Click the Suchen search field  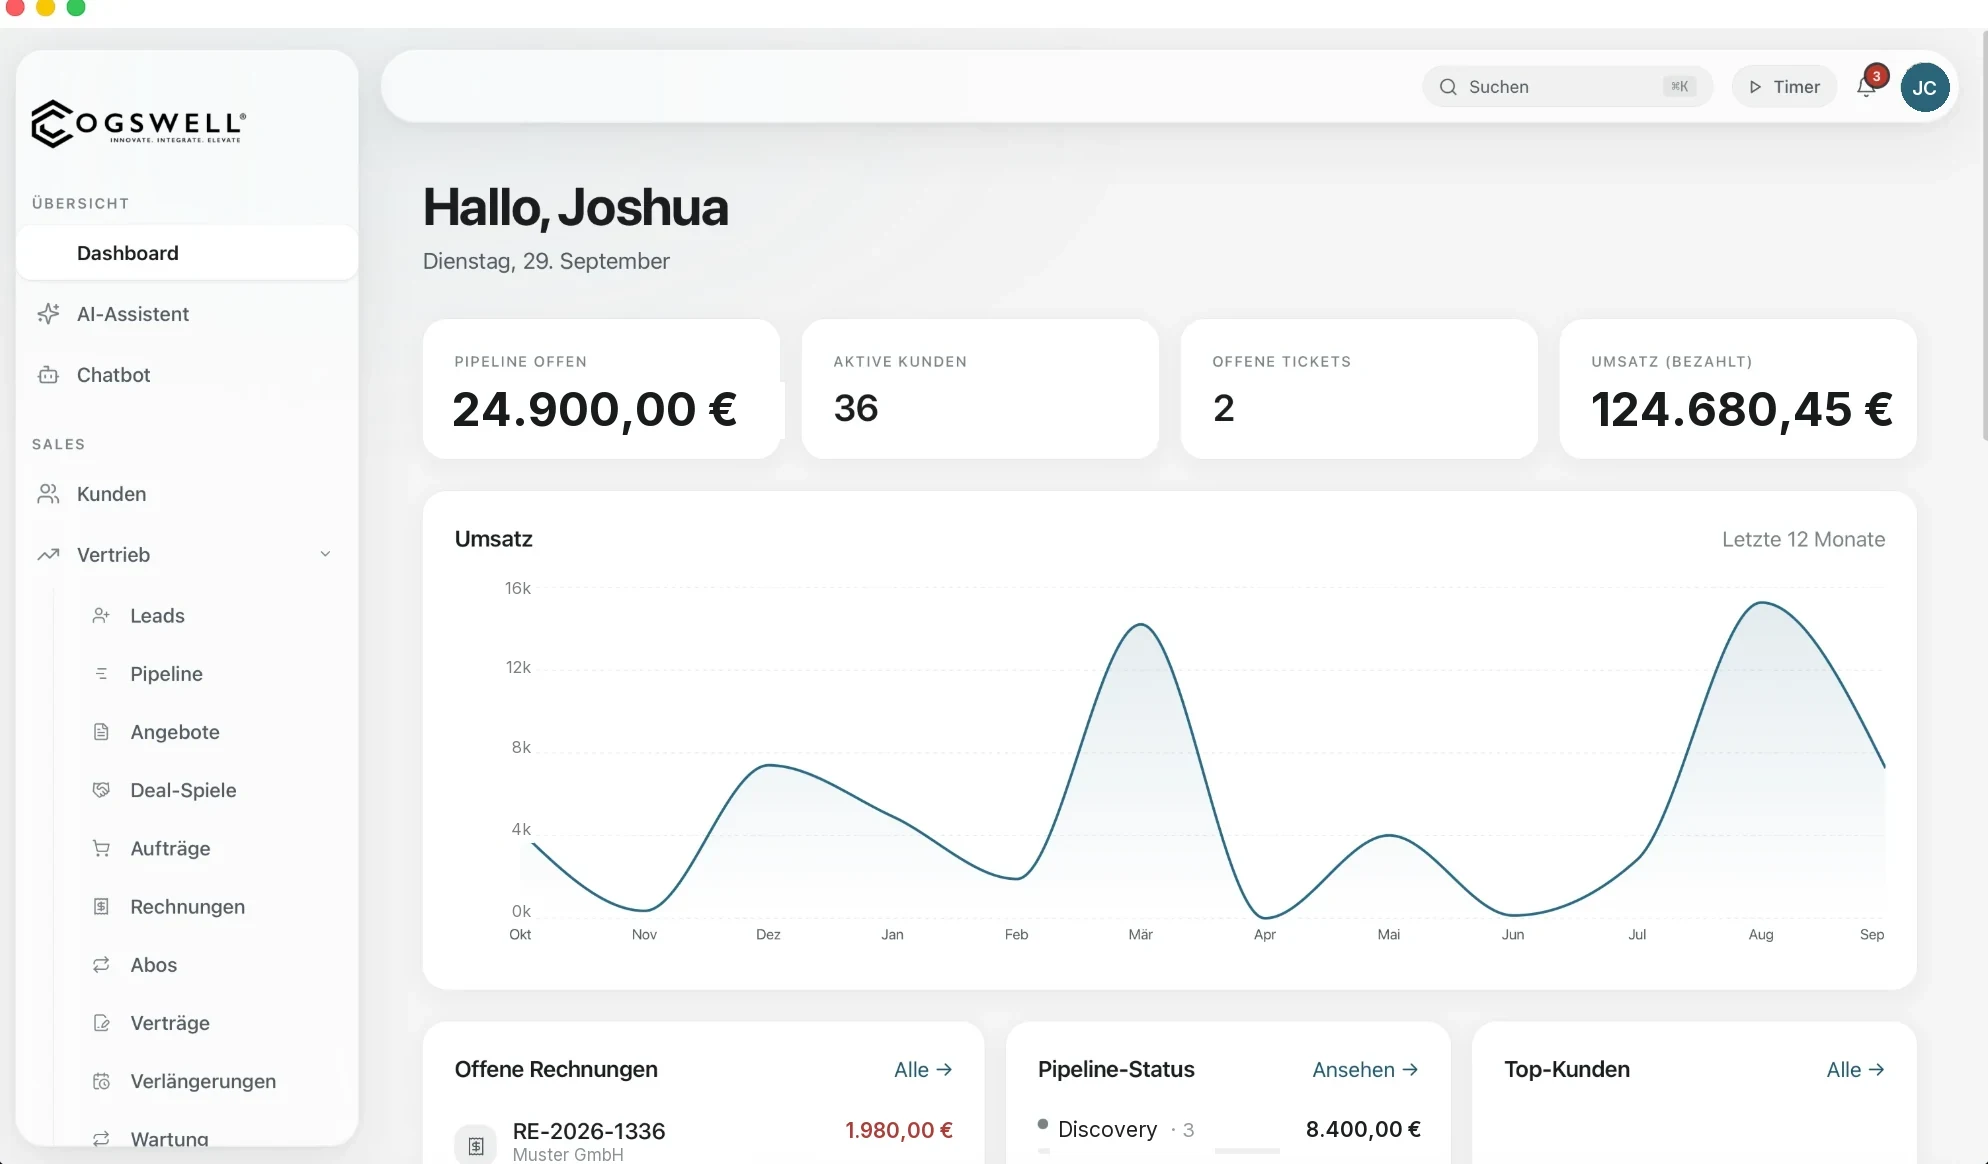pos(1567,87)
